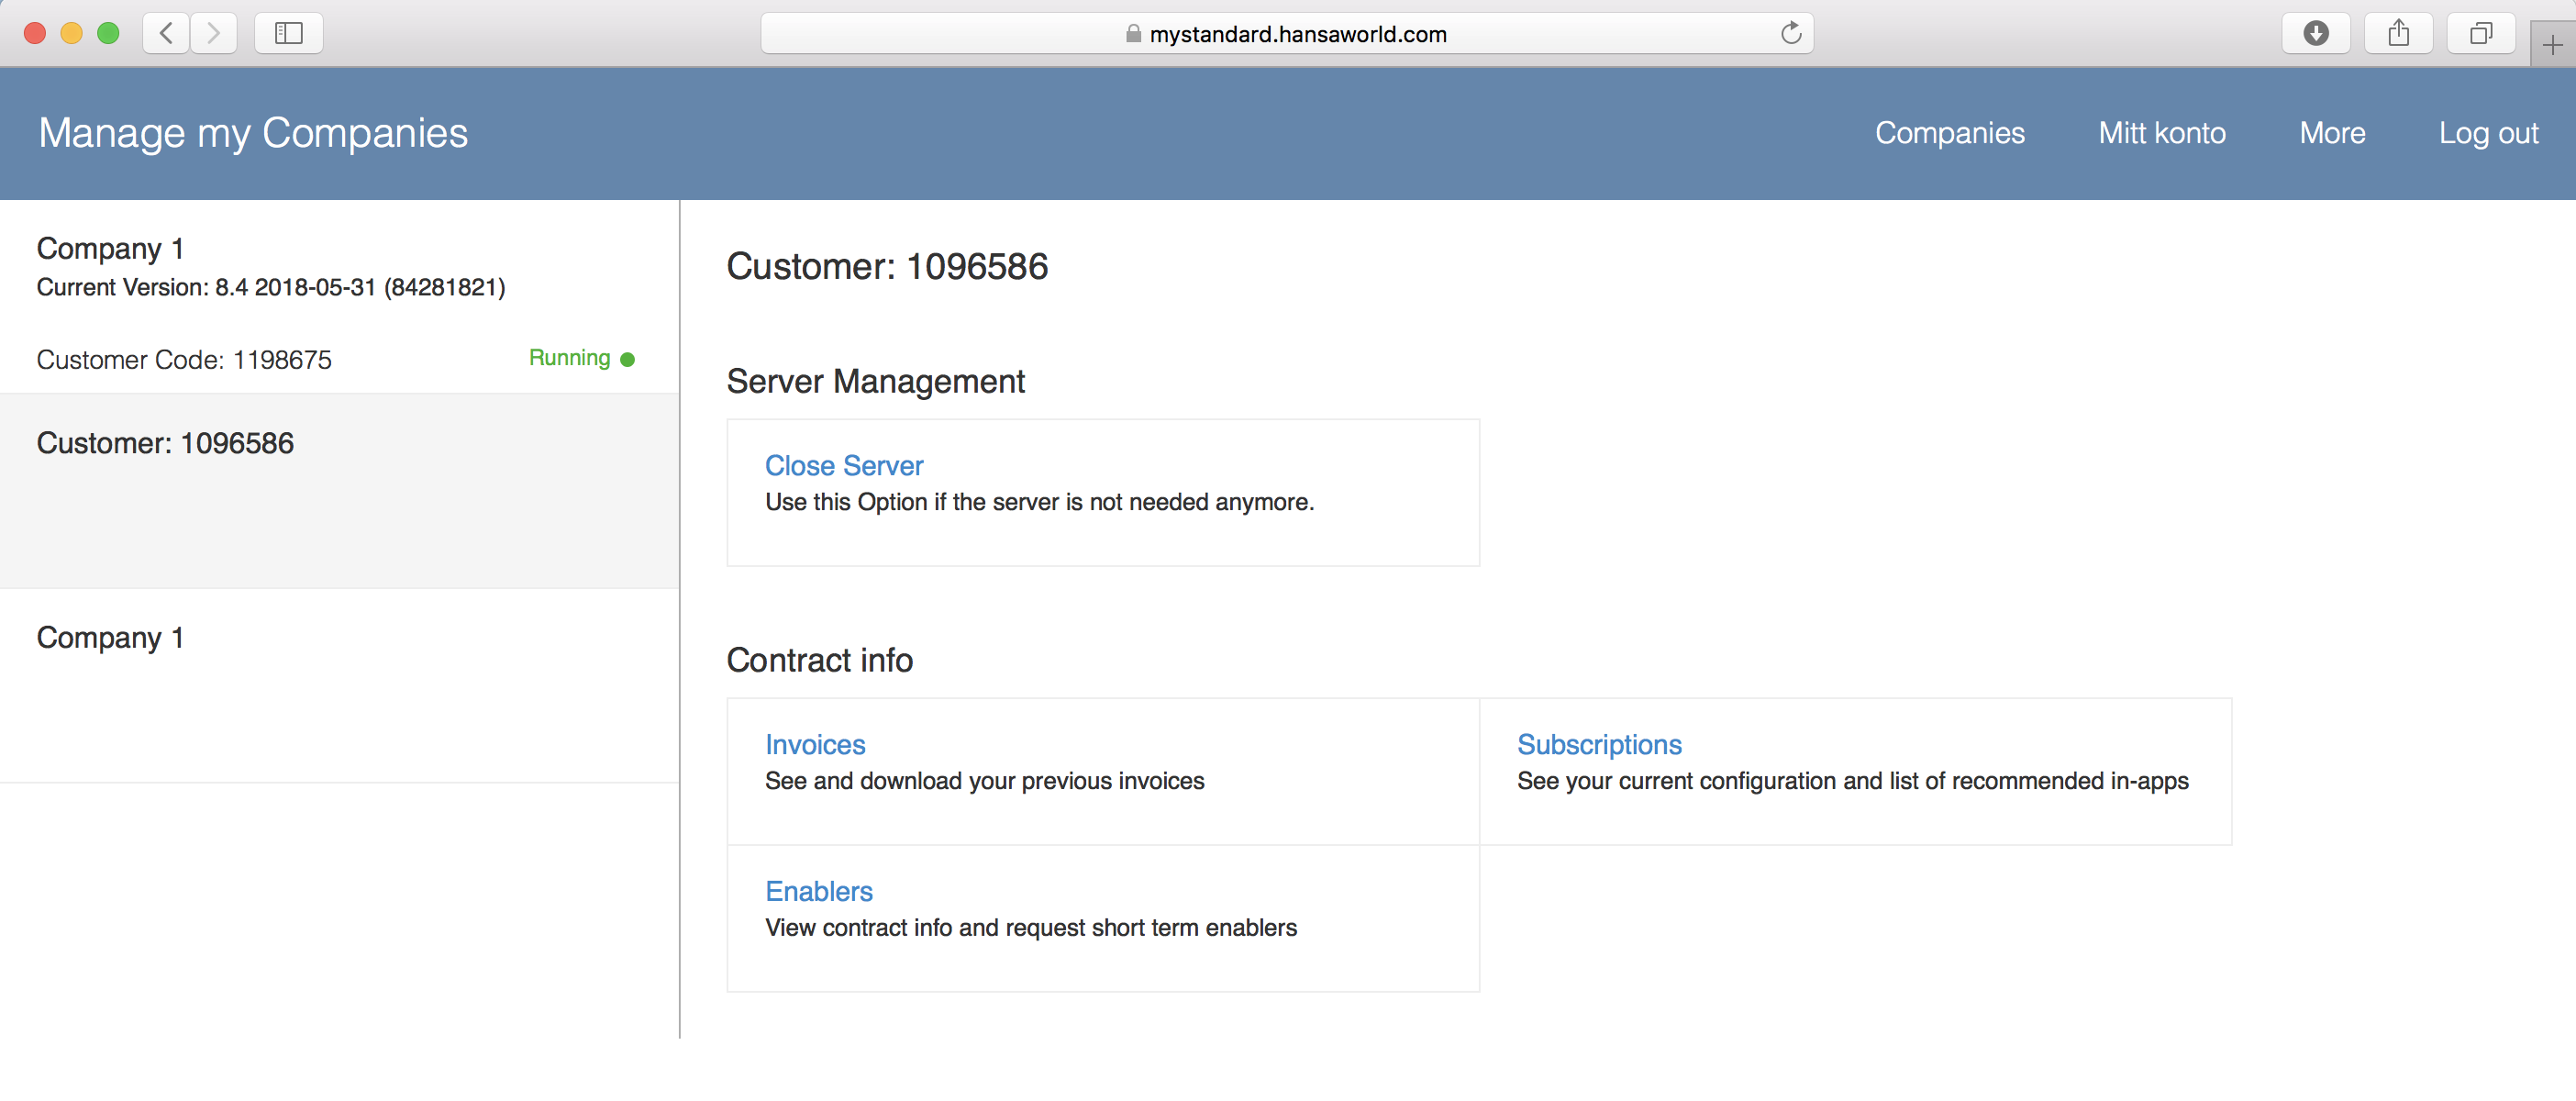Maximize window using green button
Screen dimensions: 2576x1101
click(109, 34)
